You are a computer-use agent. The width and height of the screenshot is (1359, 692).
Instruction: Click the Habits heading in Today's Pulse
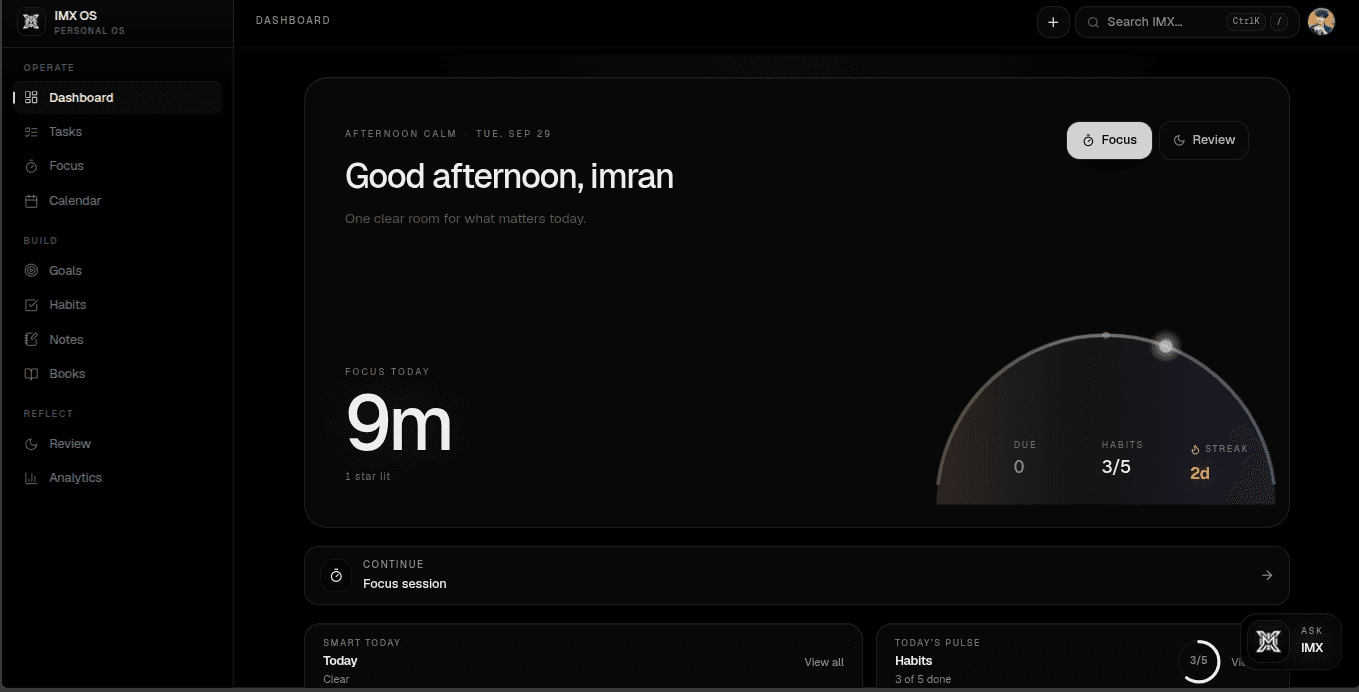click(x=913, y=661)
